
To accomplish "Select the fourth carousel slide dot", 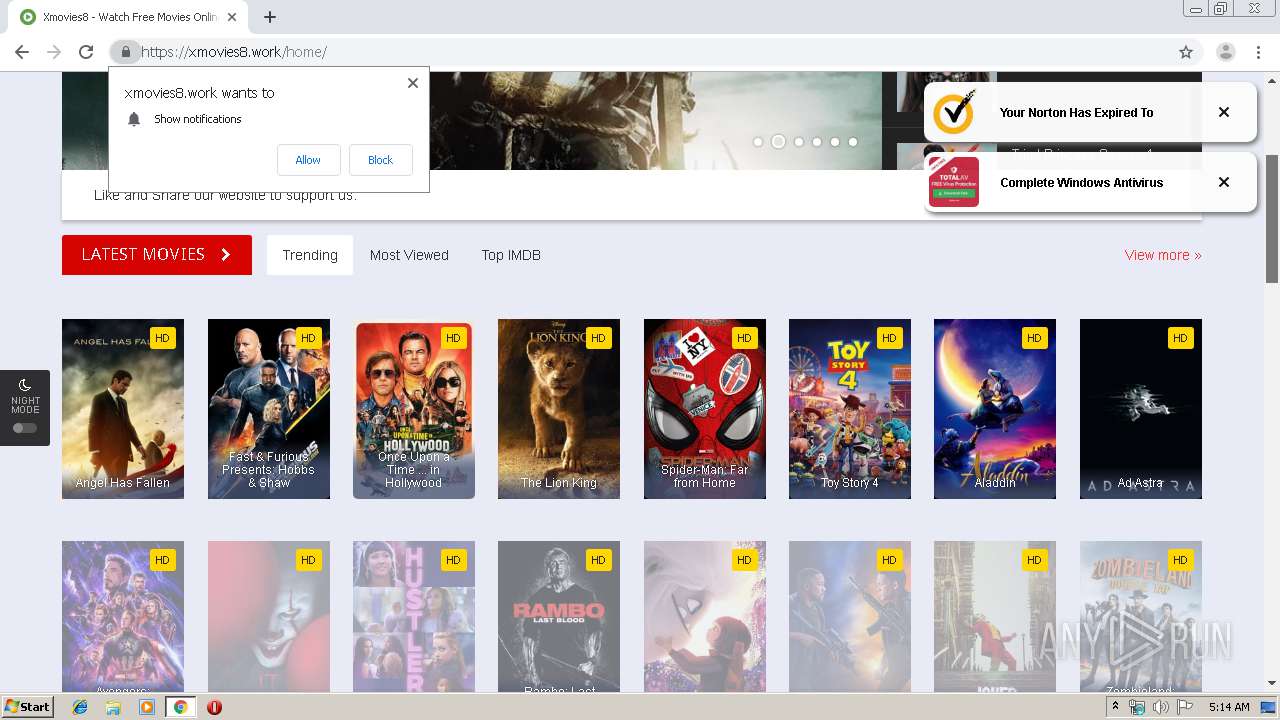I will [817, 142].
